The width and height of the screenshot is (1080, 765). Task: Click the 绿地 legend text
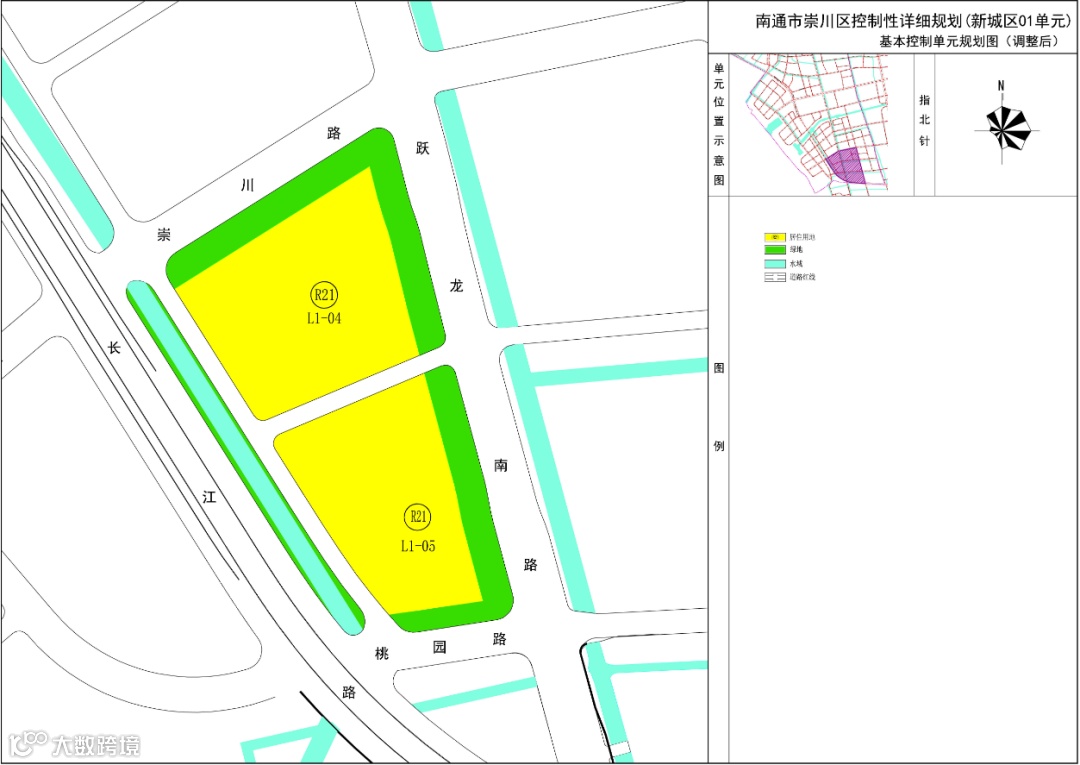(796, 250)
